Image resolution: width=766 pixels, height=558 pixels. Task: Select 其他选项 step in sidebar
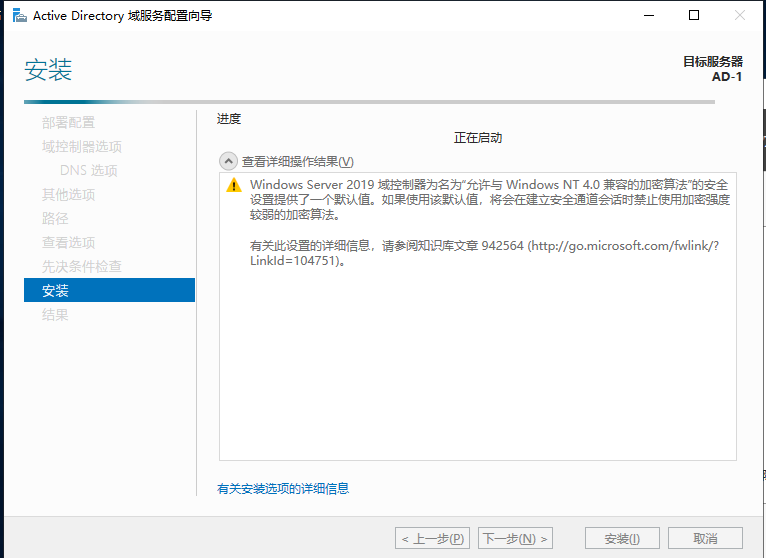tap(68, 194)
